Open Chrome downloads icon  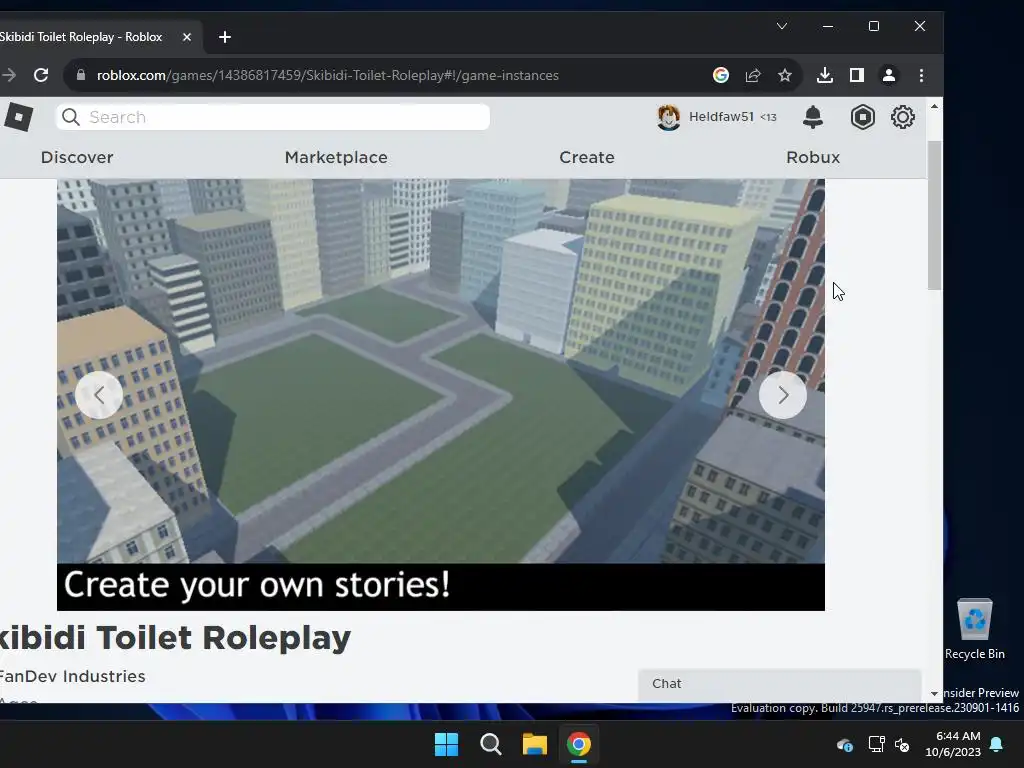click(x=825, y=75)
